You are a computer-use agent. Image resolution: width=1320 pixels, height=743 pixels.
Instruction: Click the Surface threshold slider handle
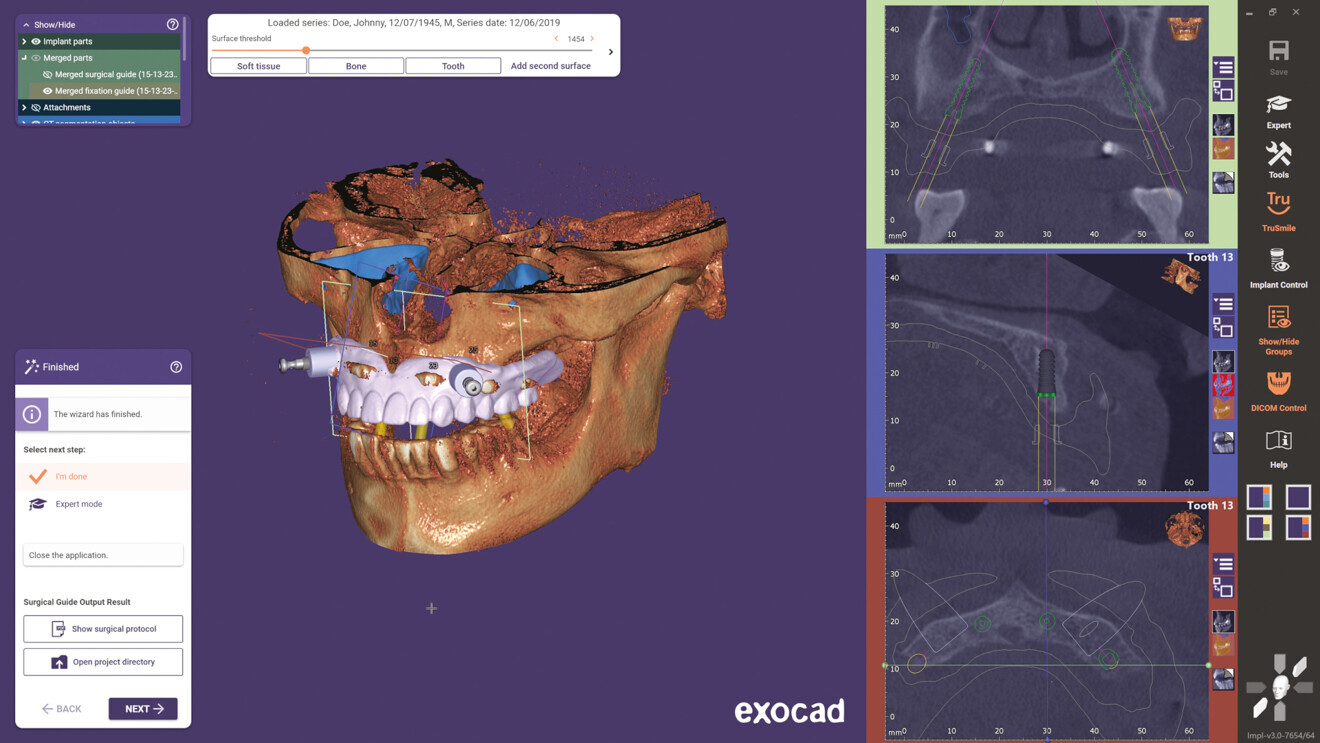click(306, 50)
